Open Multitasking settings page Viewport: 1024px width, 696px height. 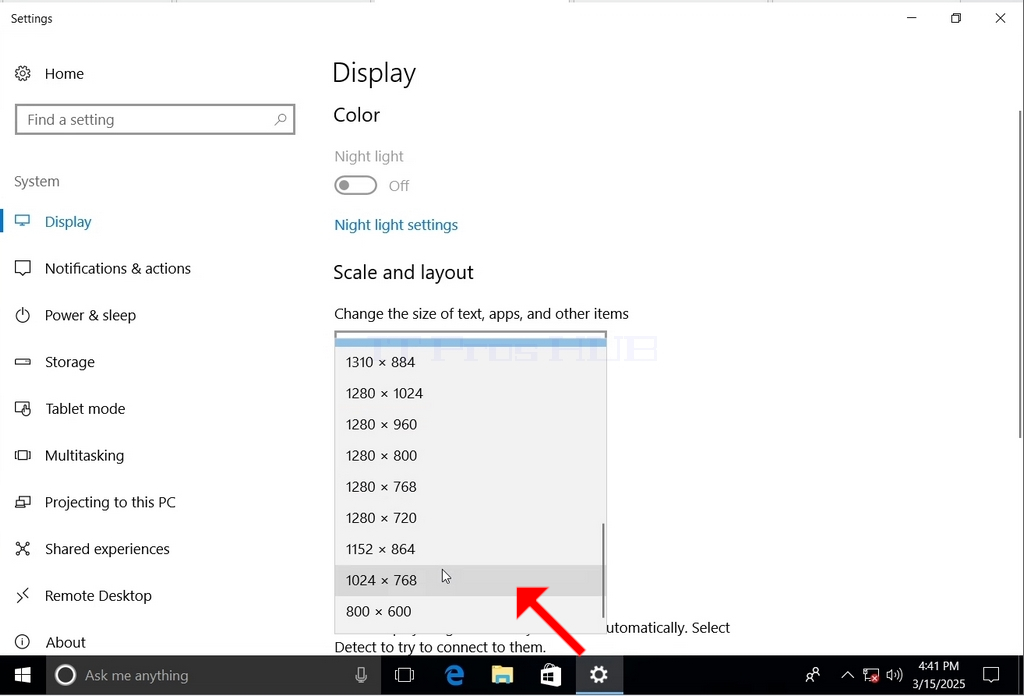(84, 456)
